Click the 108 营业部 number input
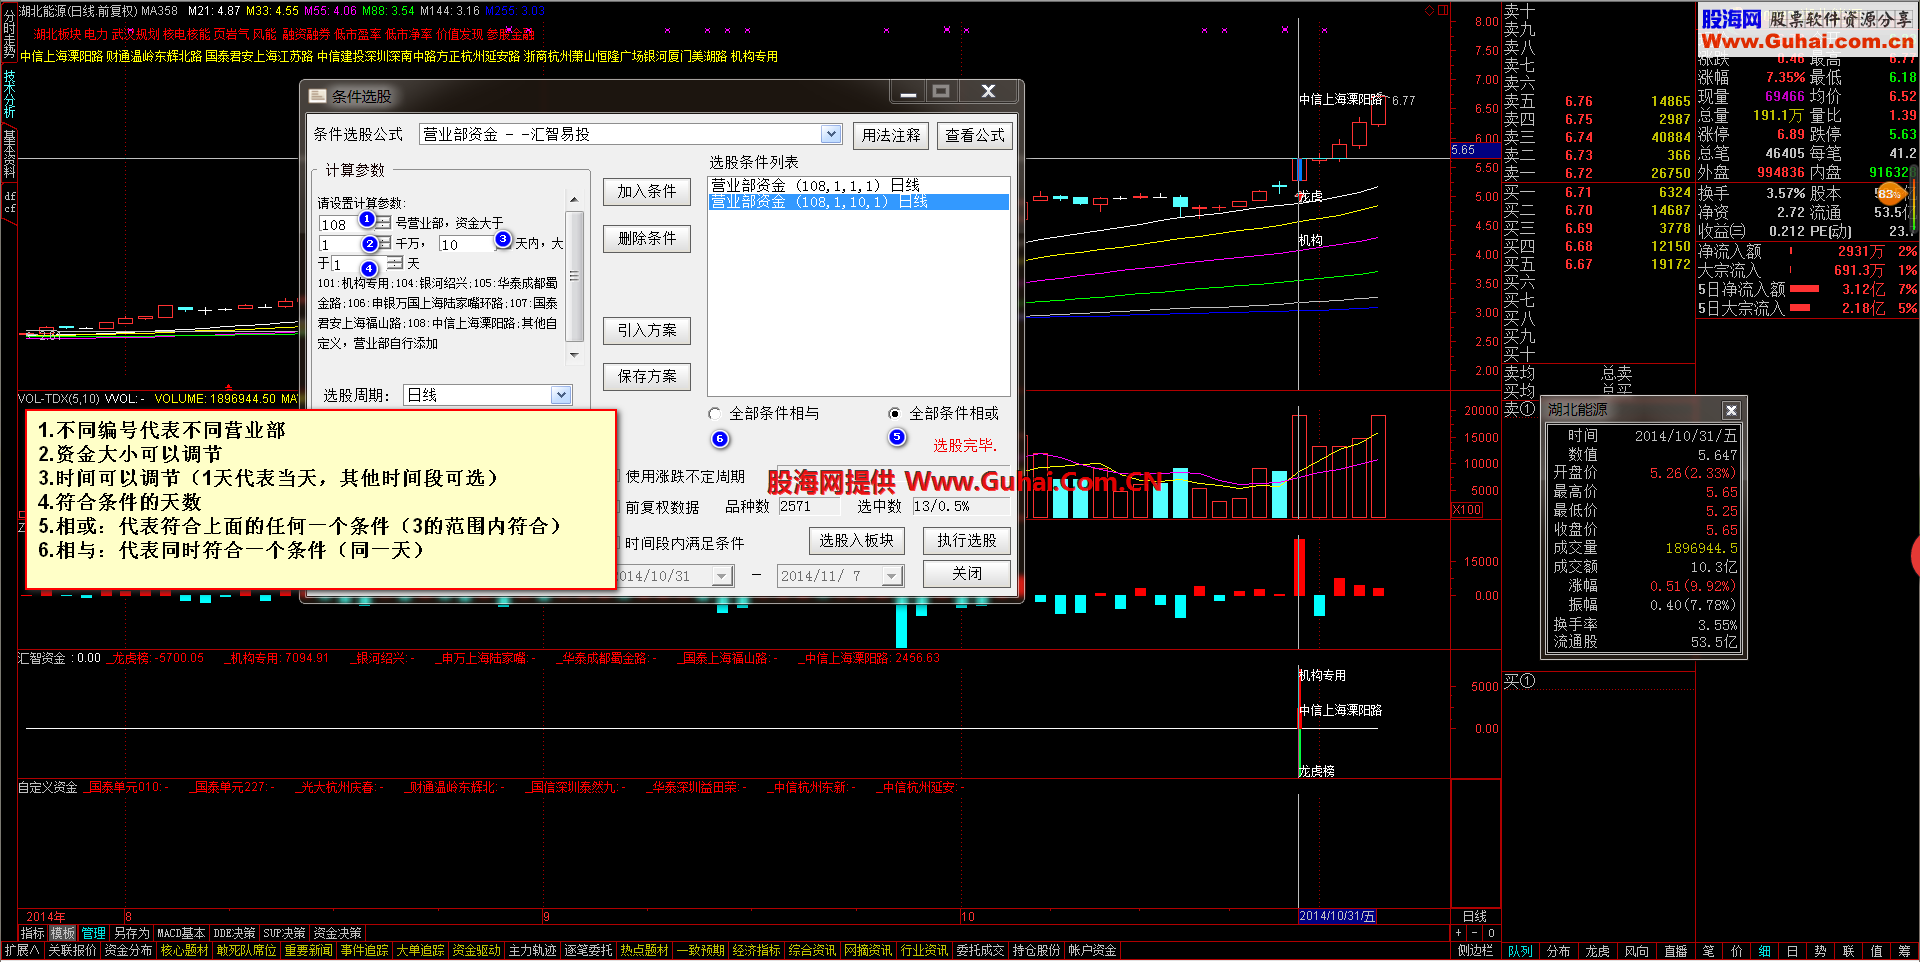The width and height of the screenshot is (1920, 962). point(346,224)
